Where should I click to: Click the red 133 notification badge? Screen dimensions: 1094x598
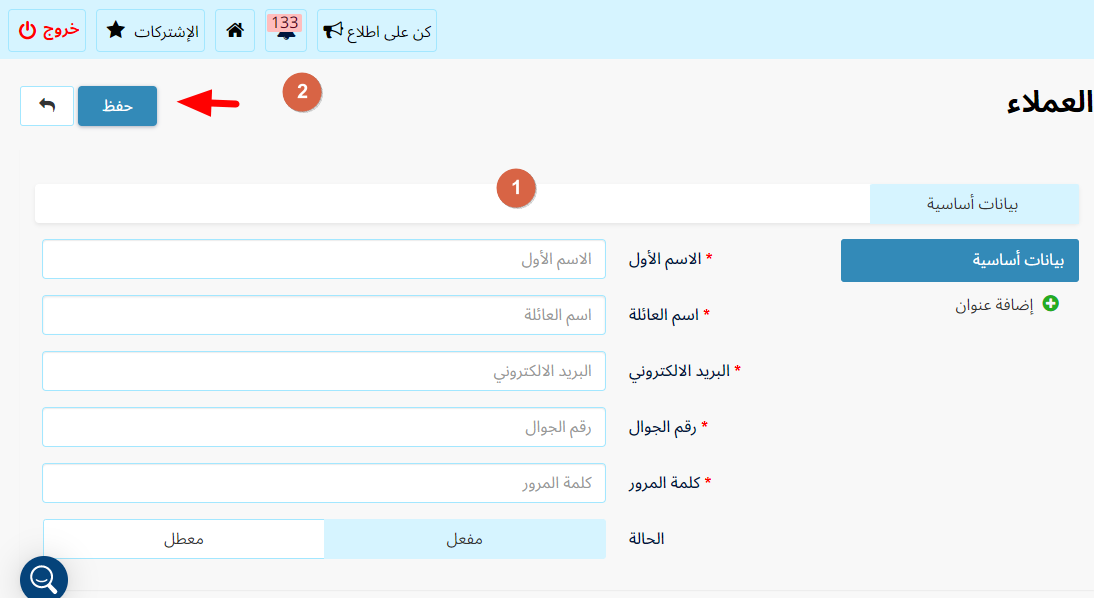(285, 22)
